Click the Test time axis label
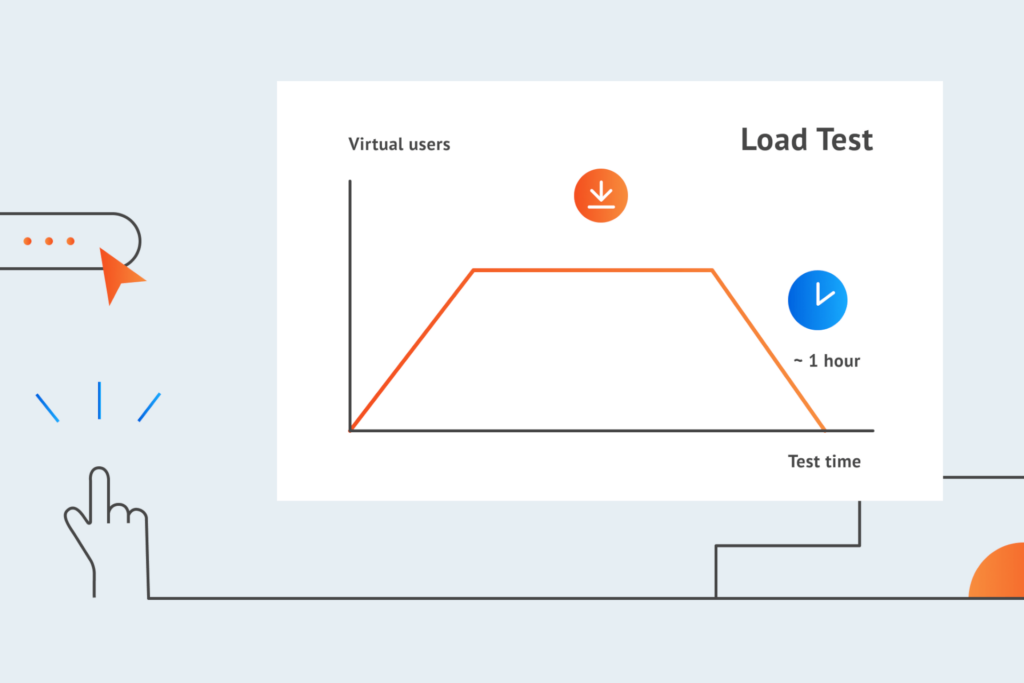The height and width of the screenshot is (683, 1024). point(824,462)
